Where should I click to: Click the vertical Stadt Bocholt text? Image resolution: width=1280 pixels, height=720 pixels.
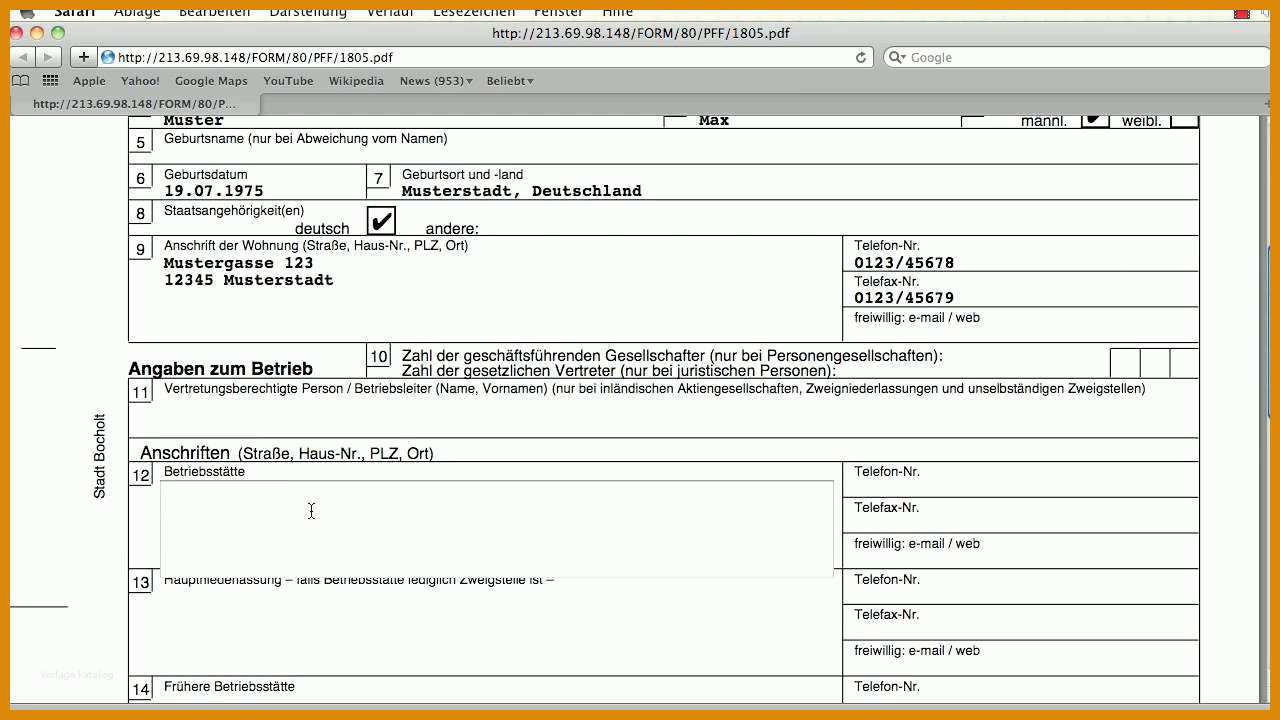click(99, 456)
